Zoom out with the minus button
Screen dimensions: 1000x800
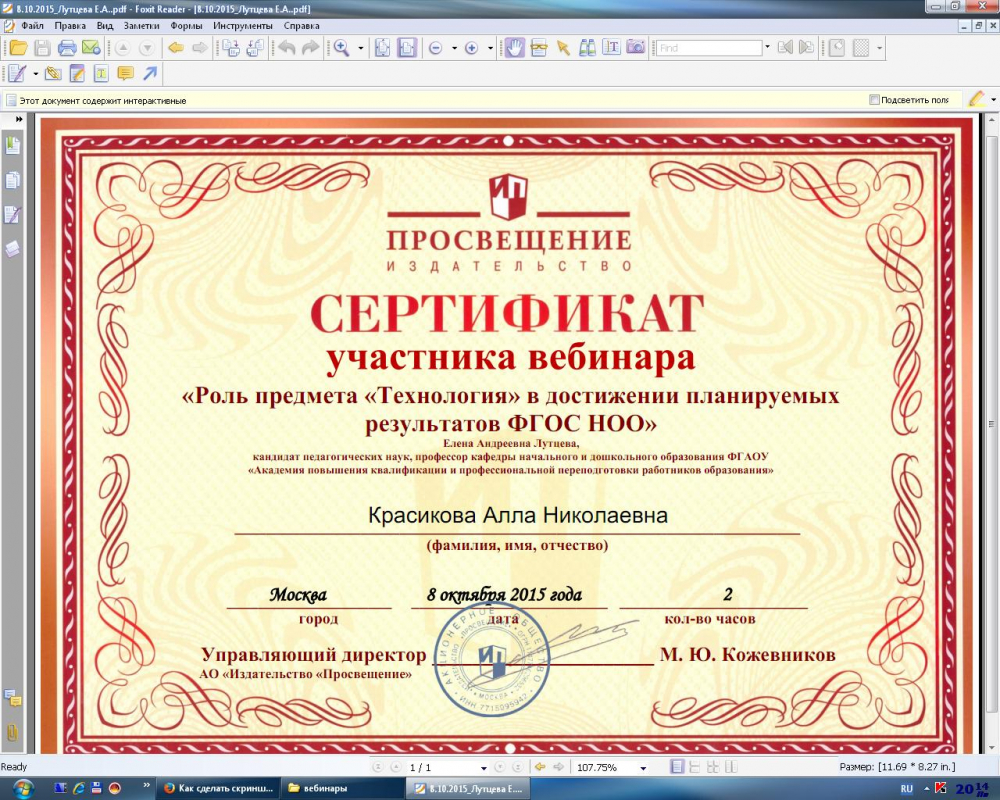tap(436, 48)
